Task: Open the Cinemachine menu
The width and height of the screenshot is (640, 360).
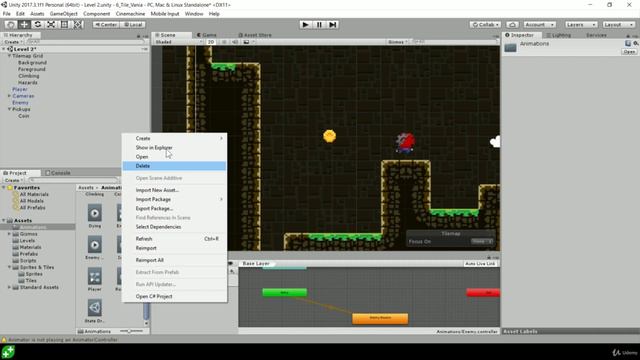Action: pyautogui.click(x=130, y=14)
